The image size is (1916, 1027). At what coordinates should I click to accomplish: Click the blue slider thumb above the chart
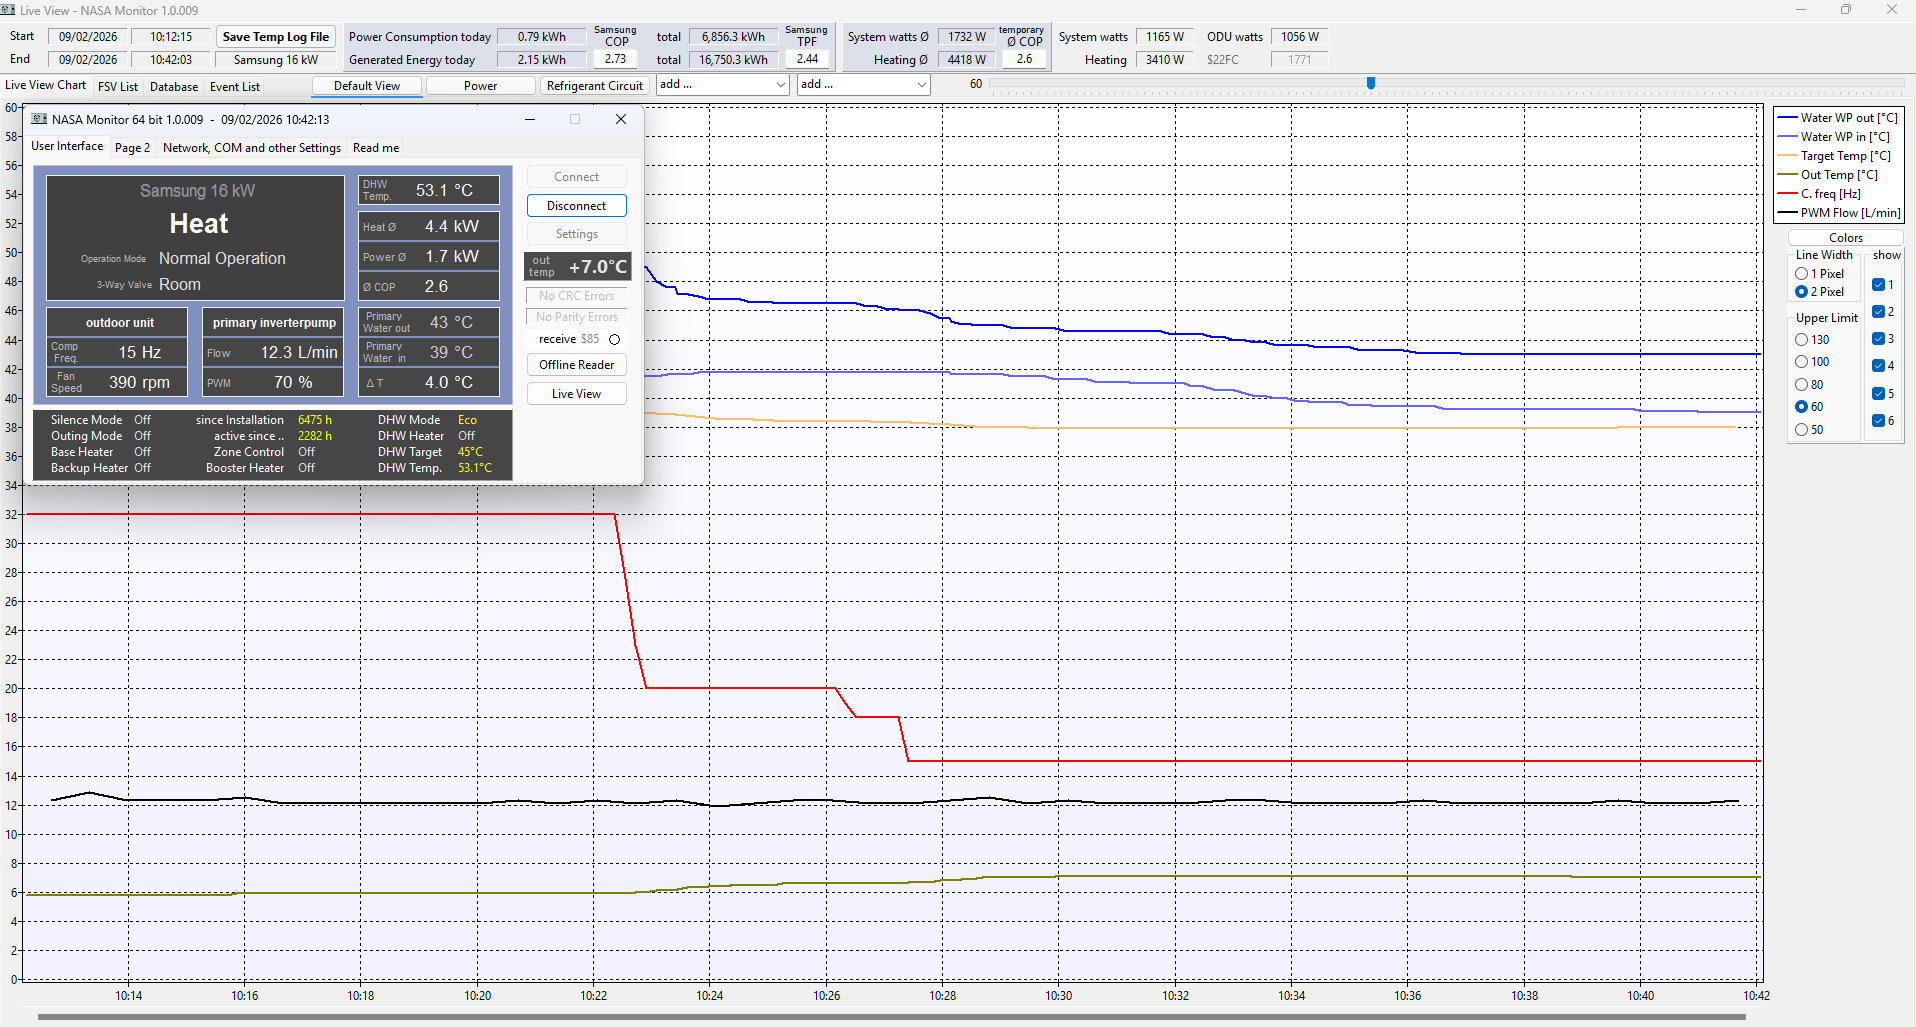pos(1371,84)
